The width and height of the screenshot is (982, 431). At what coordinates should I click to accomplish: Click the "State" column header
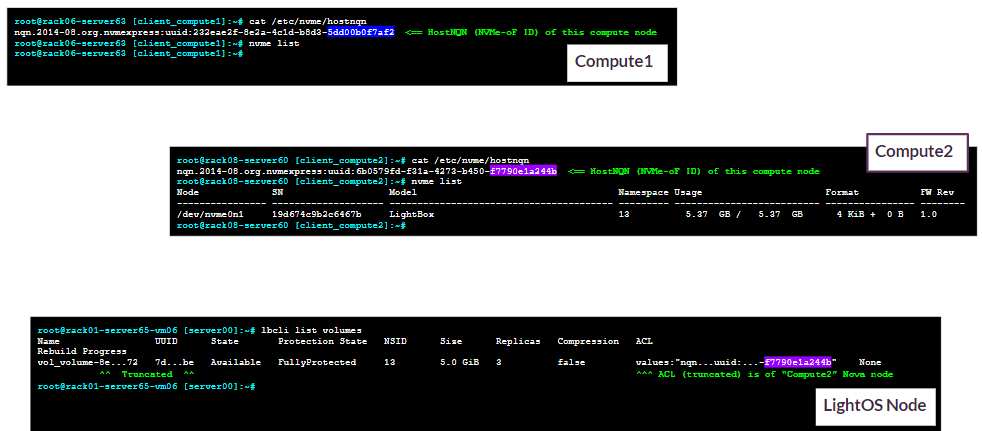click(x=224, y=341)
